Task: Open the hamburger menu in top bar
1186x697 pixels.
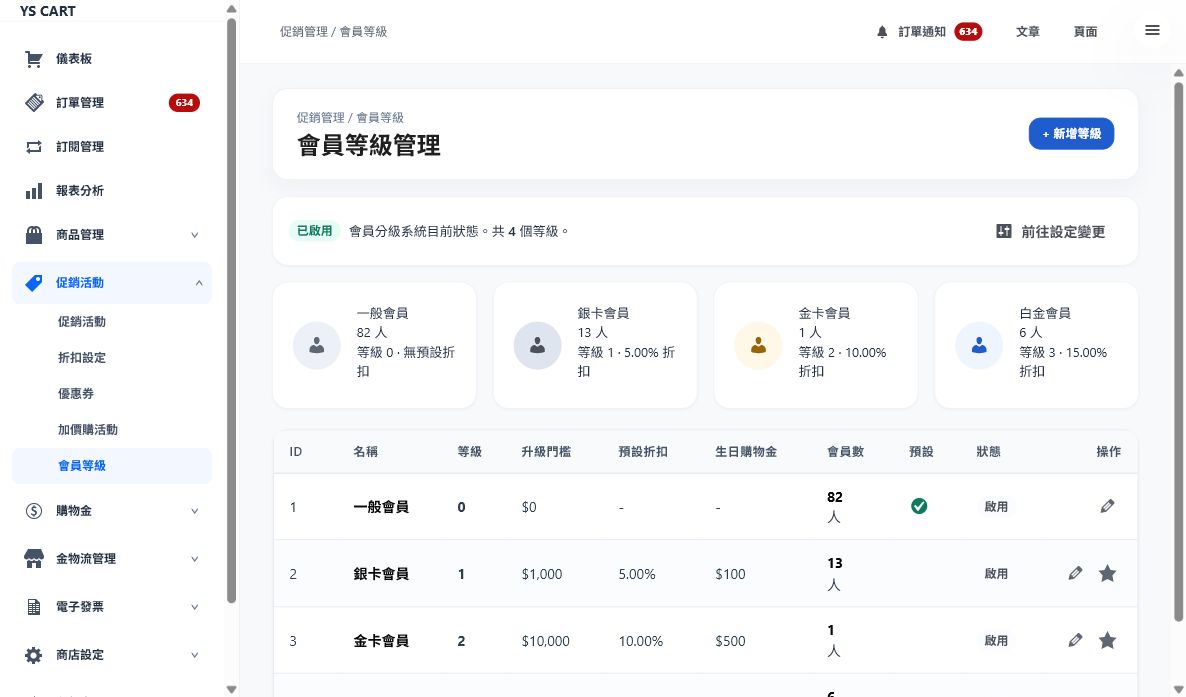Action: click(1152, 30)
